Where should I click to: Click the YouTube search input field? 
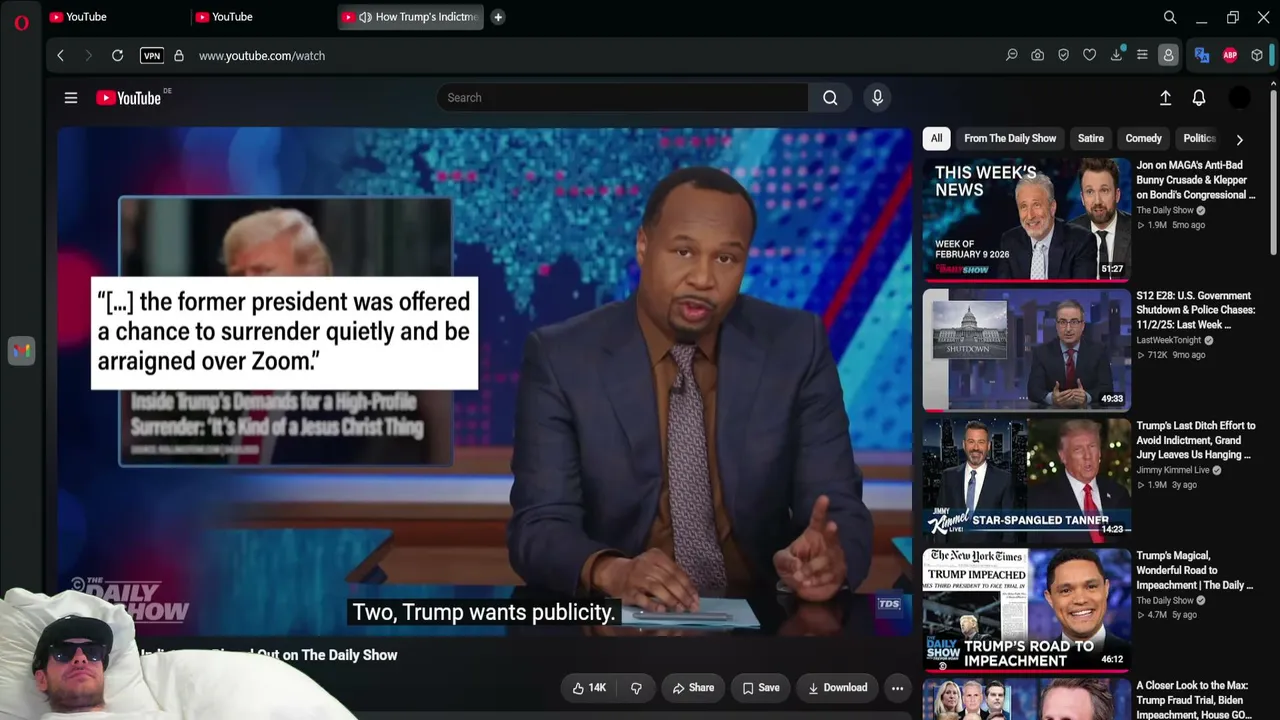622,98
